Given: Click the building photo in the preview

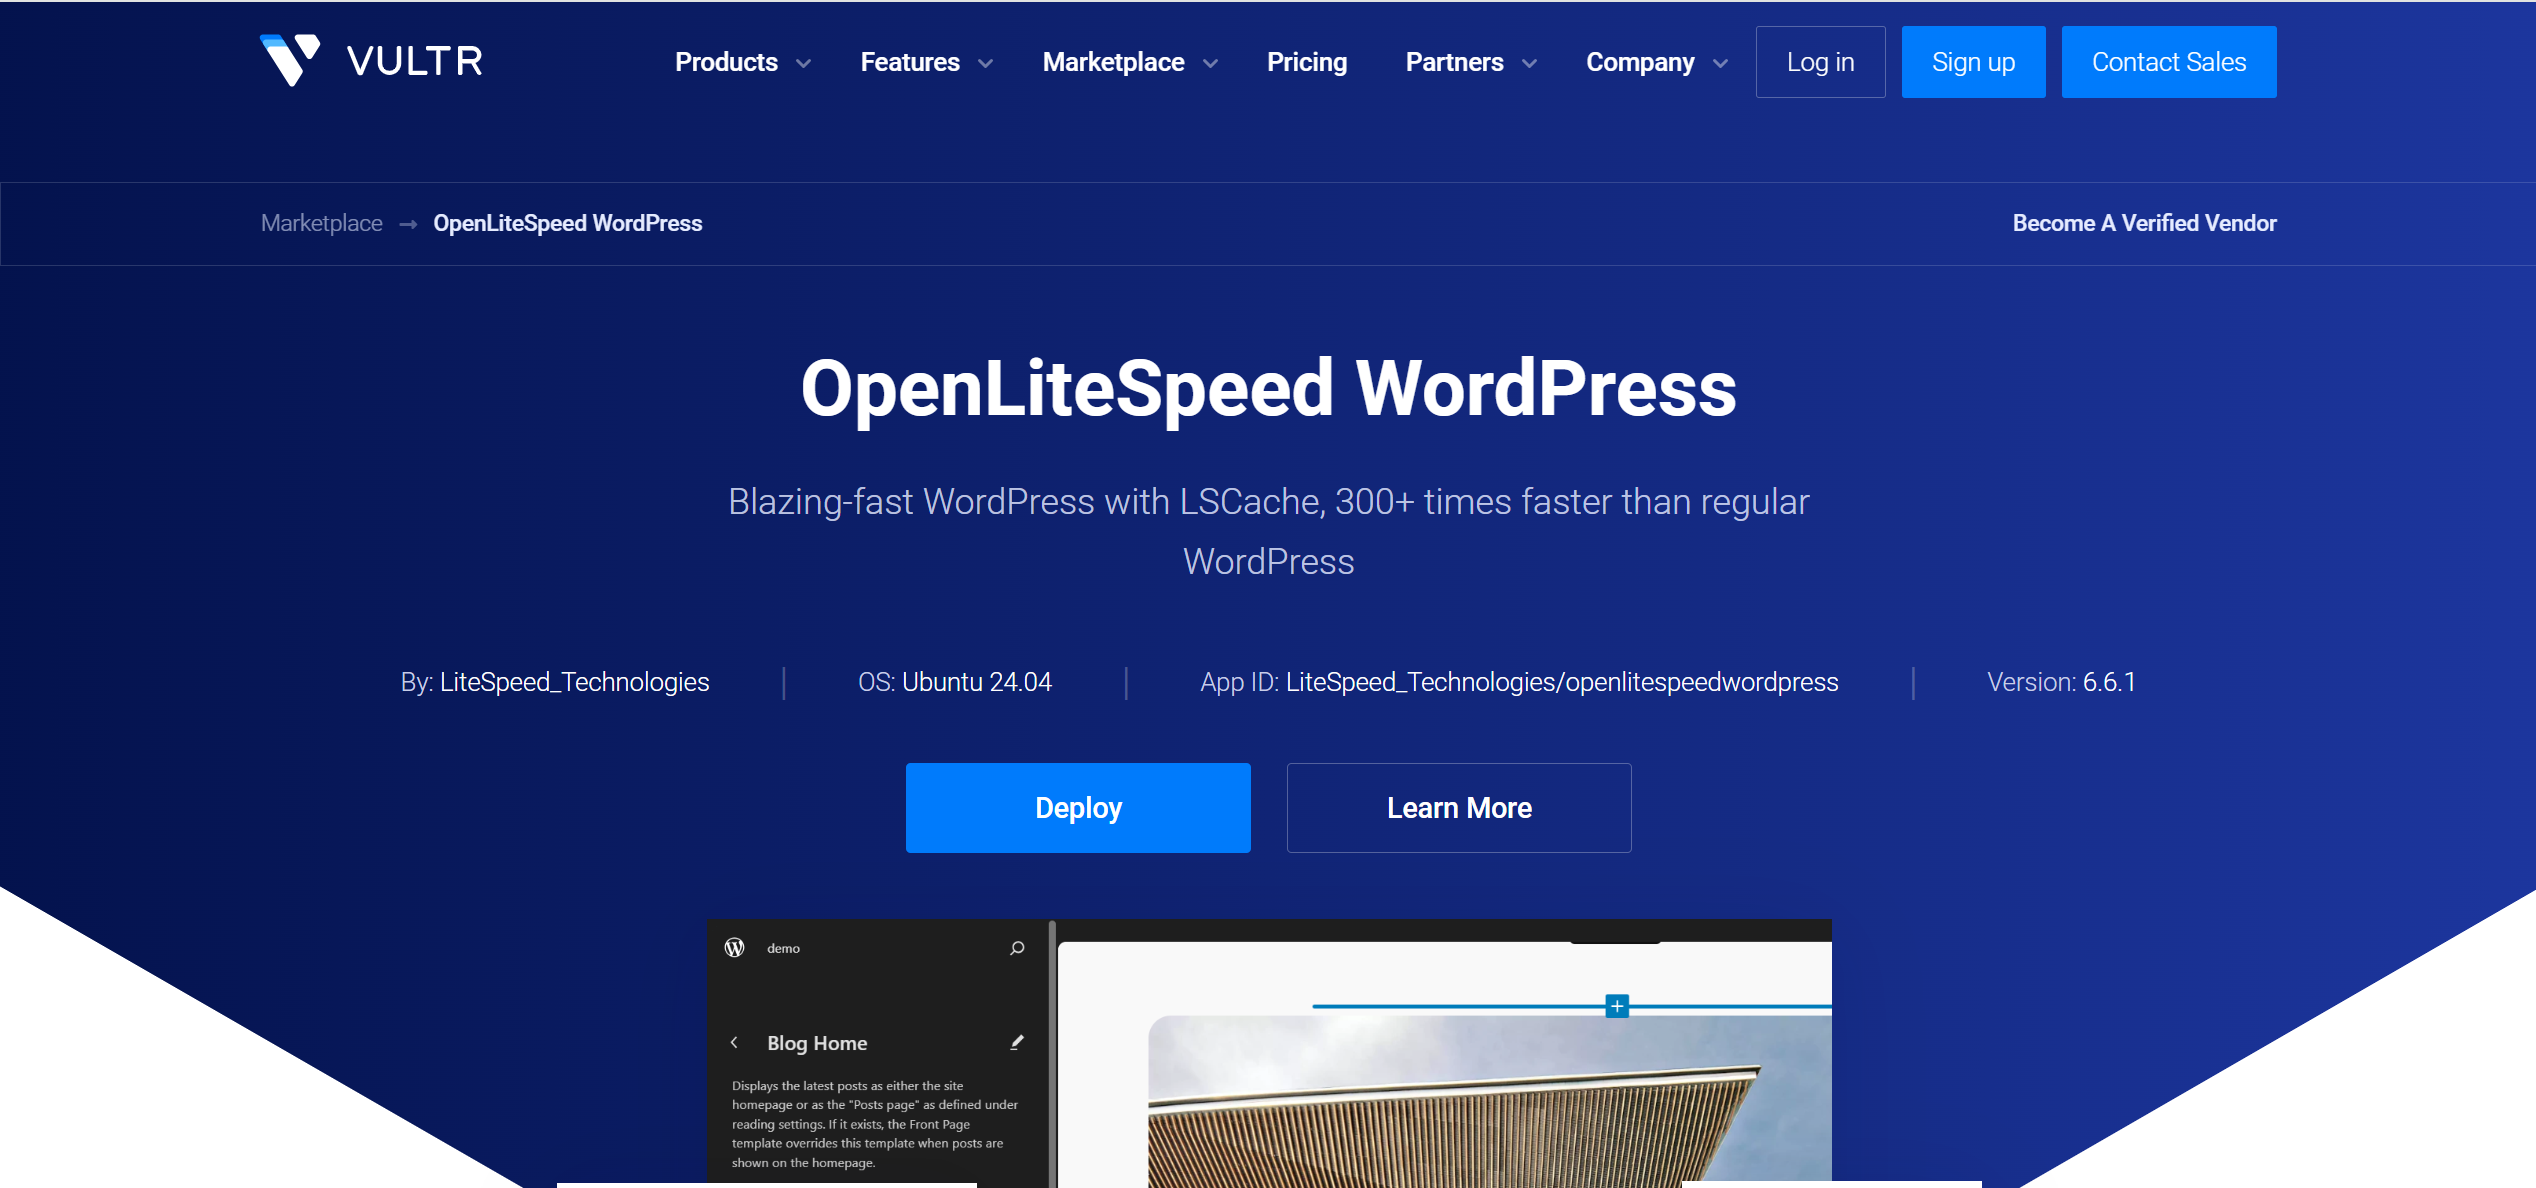Looking at the screenshot, I should click(x=1490, y=1101).
